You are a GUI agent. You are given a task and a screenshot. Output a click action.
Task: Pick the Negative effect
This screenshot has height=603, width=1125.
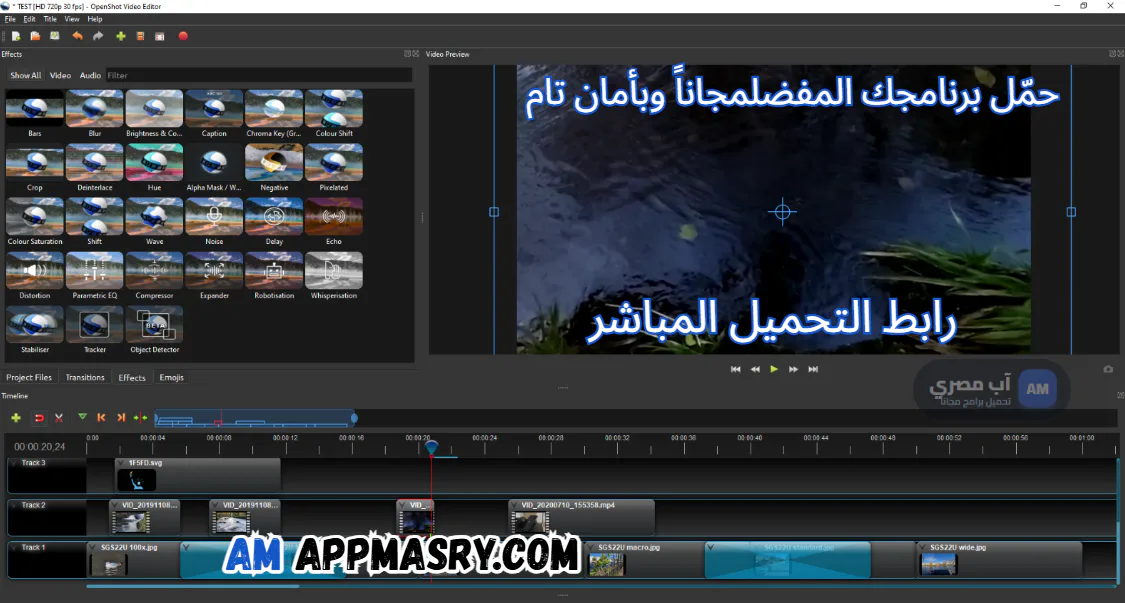click(274, 168)
